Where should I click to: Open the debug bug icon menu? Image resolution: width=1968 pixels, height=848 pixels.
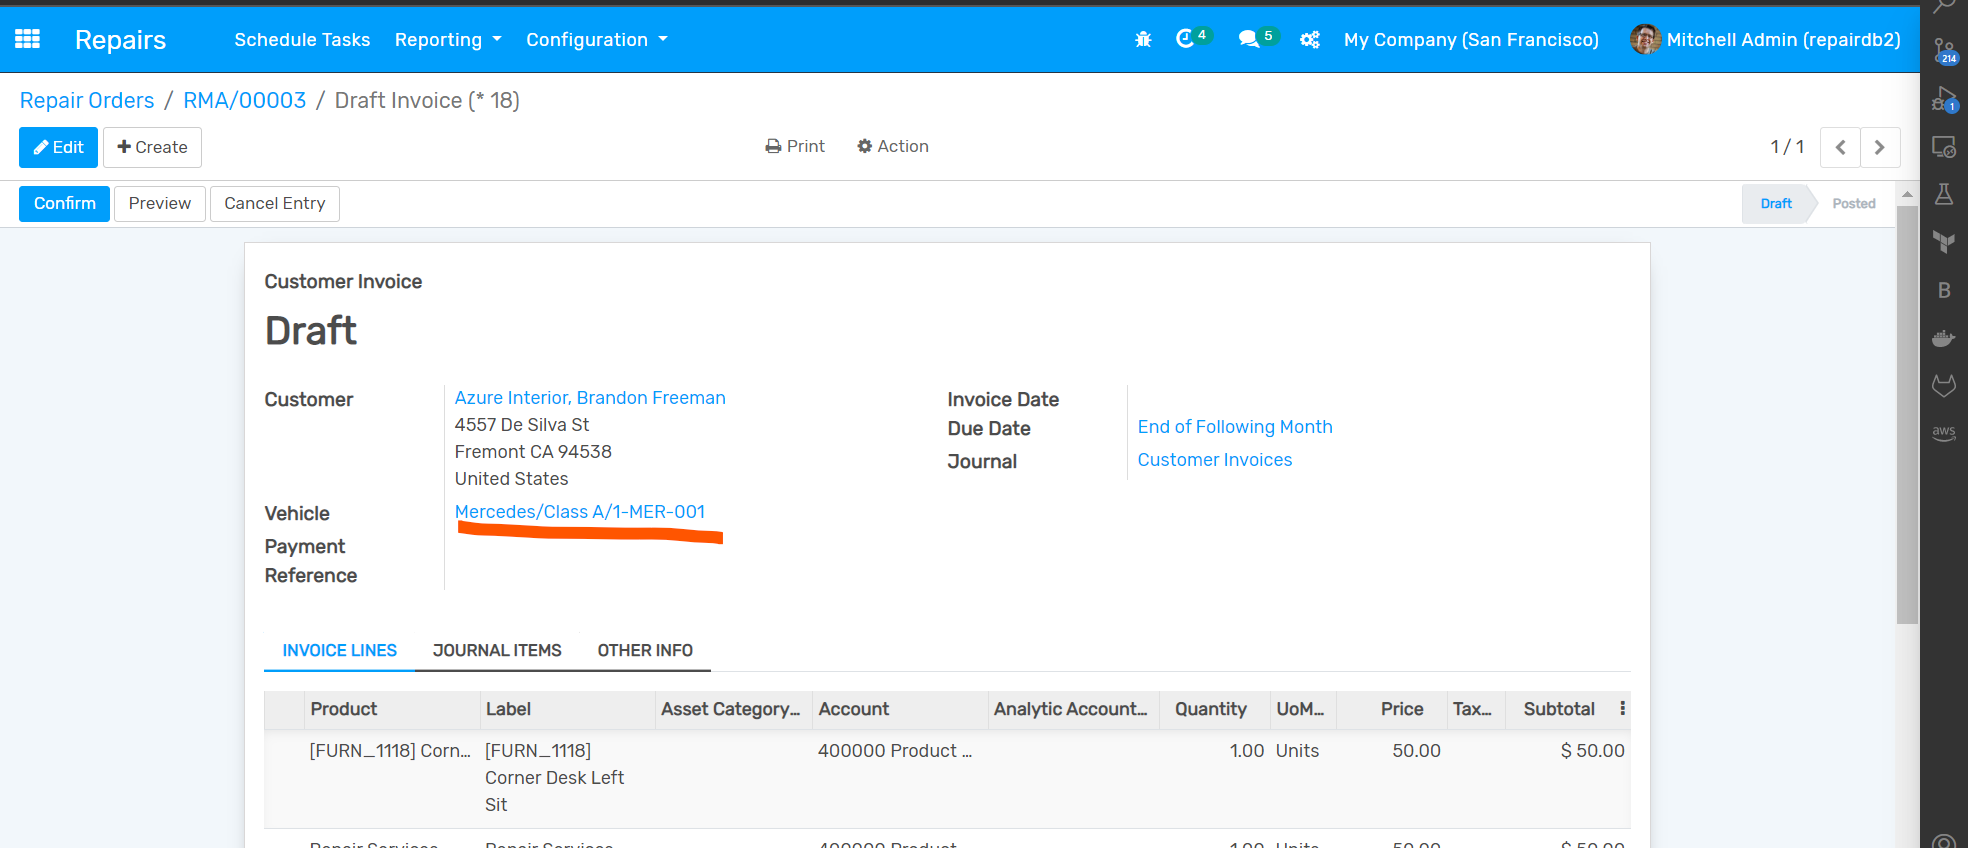point(1143,40)
